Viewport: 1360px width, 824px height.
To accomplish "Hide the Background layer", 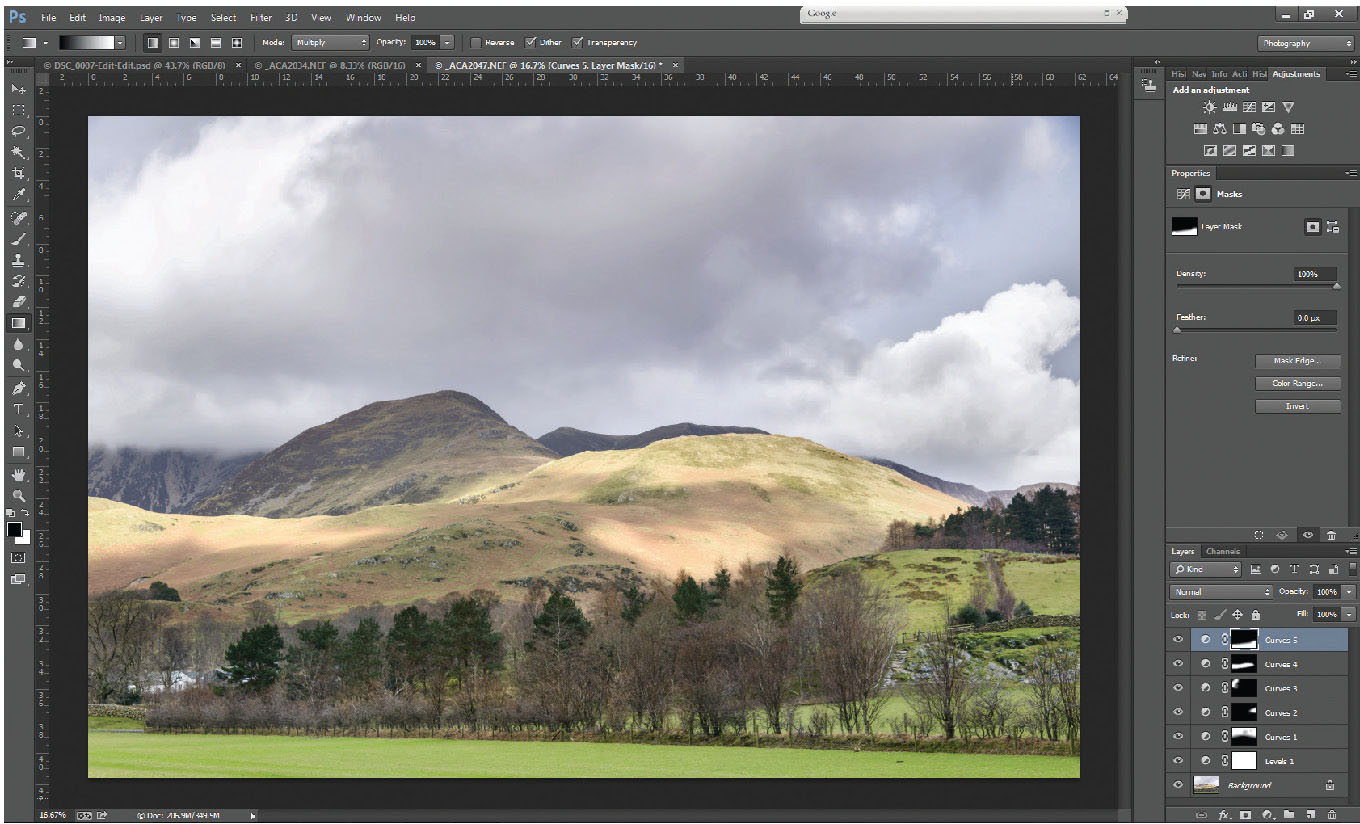I will (x=1178, y=786).
